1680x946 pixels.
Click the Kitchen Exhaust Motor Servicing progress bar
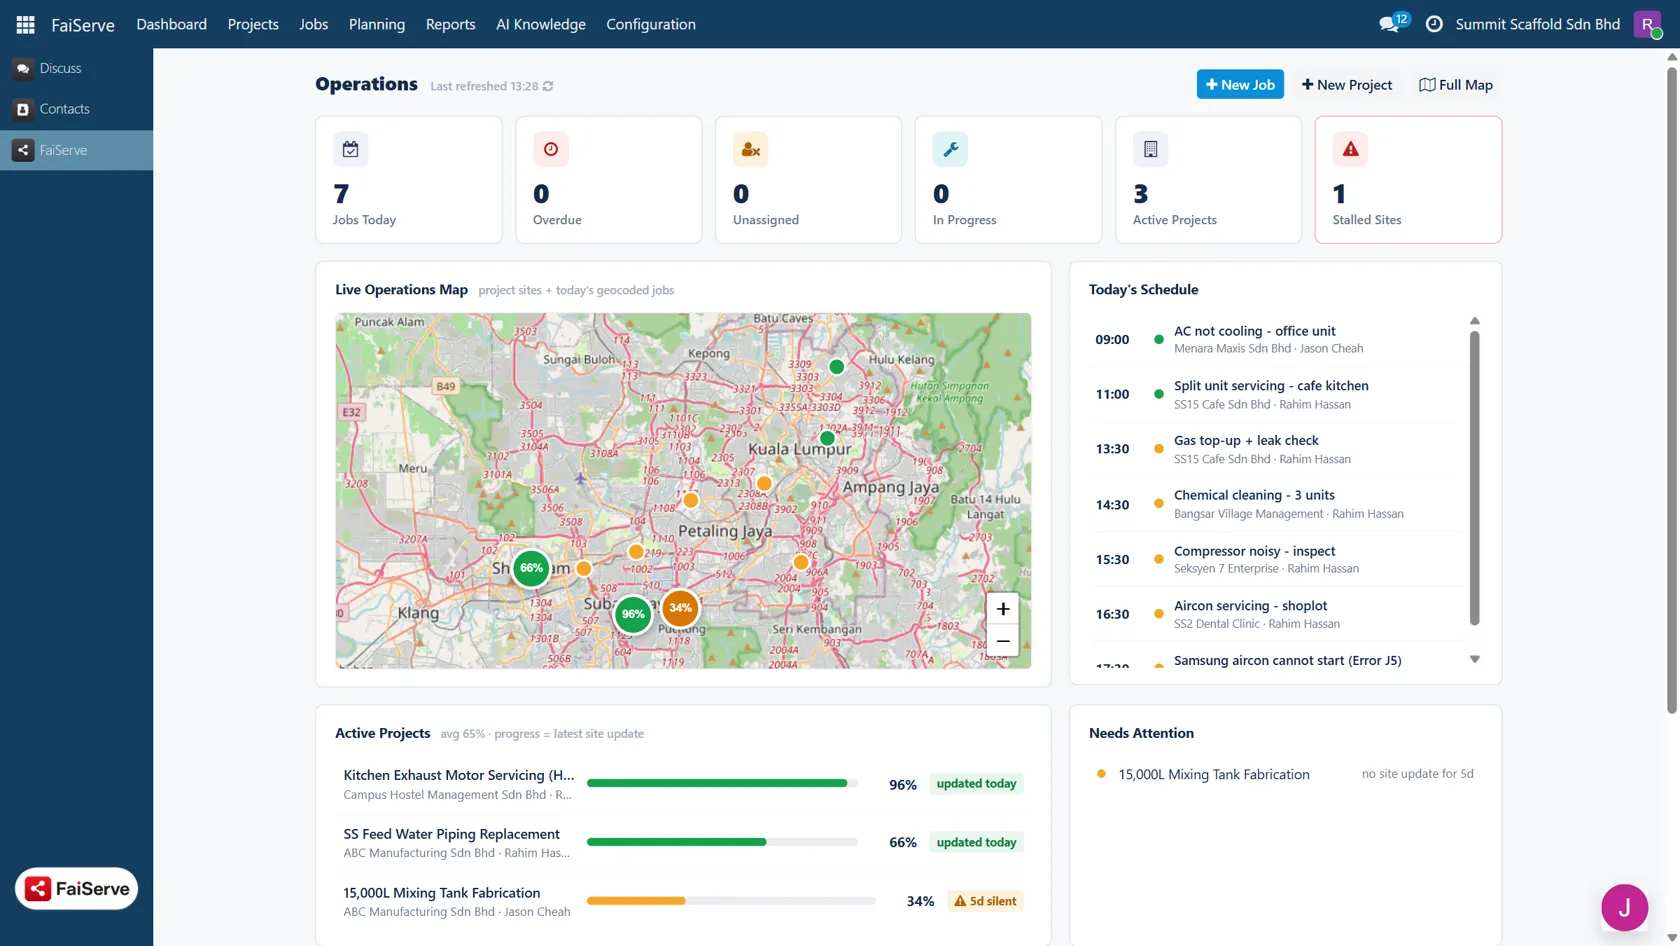coord(722,783)
